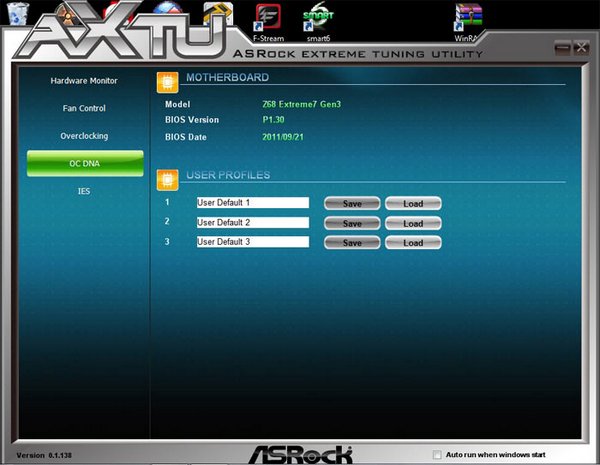Viewport: 600px width, 465px height.
Task: Click the User Profiles section chip icon
Action: (x=168, y=180)
